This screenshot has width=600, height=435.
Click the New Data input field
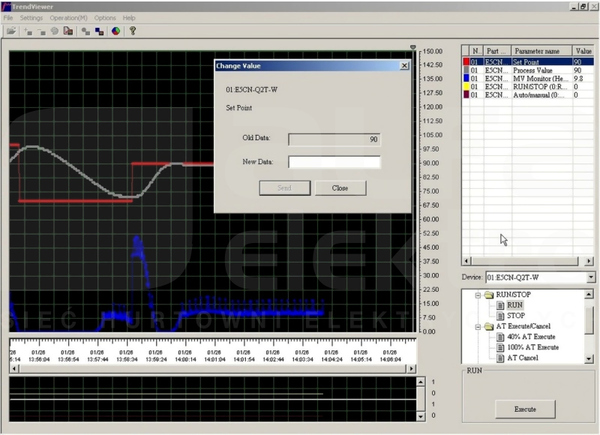click(334, 162)
